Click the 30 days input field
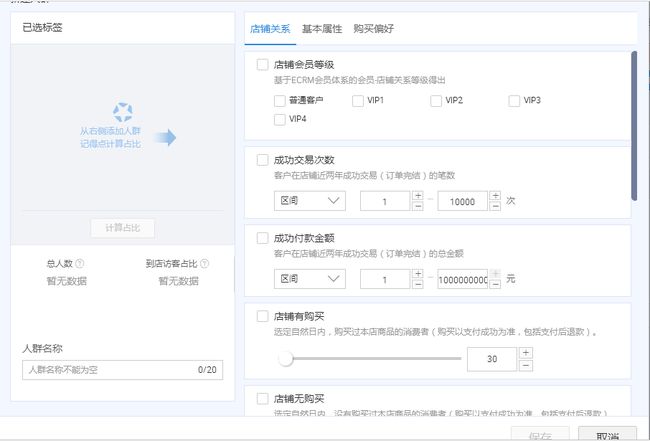Screen dimensions: 650x441 492,359
